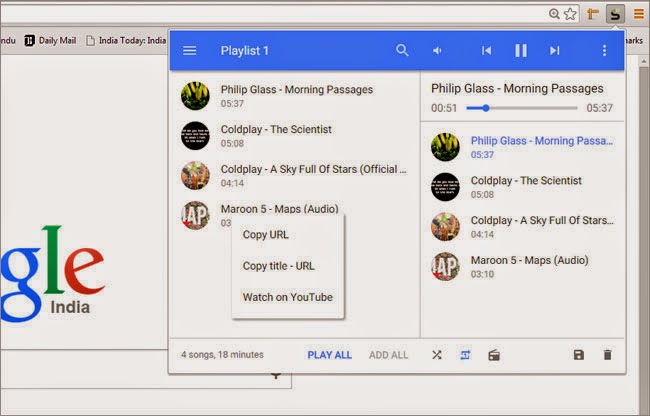Select Maroon 5 - Maps (Audio) in left list
The width and height of the screenshot is (650, 416).
point(295,215)
